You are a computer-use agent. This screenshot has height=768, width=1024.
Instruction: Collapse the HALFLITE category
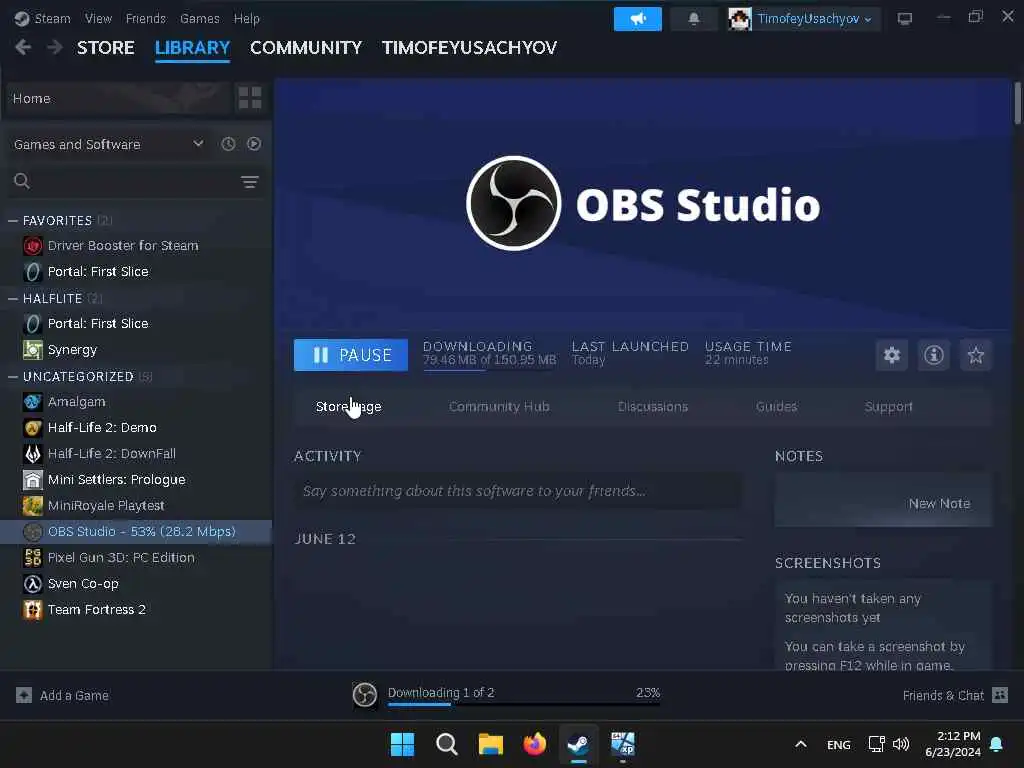(12, 298)
